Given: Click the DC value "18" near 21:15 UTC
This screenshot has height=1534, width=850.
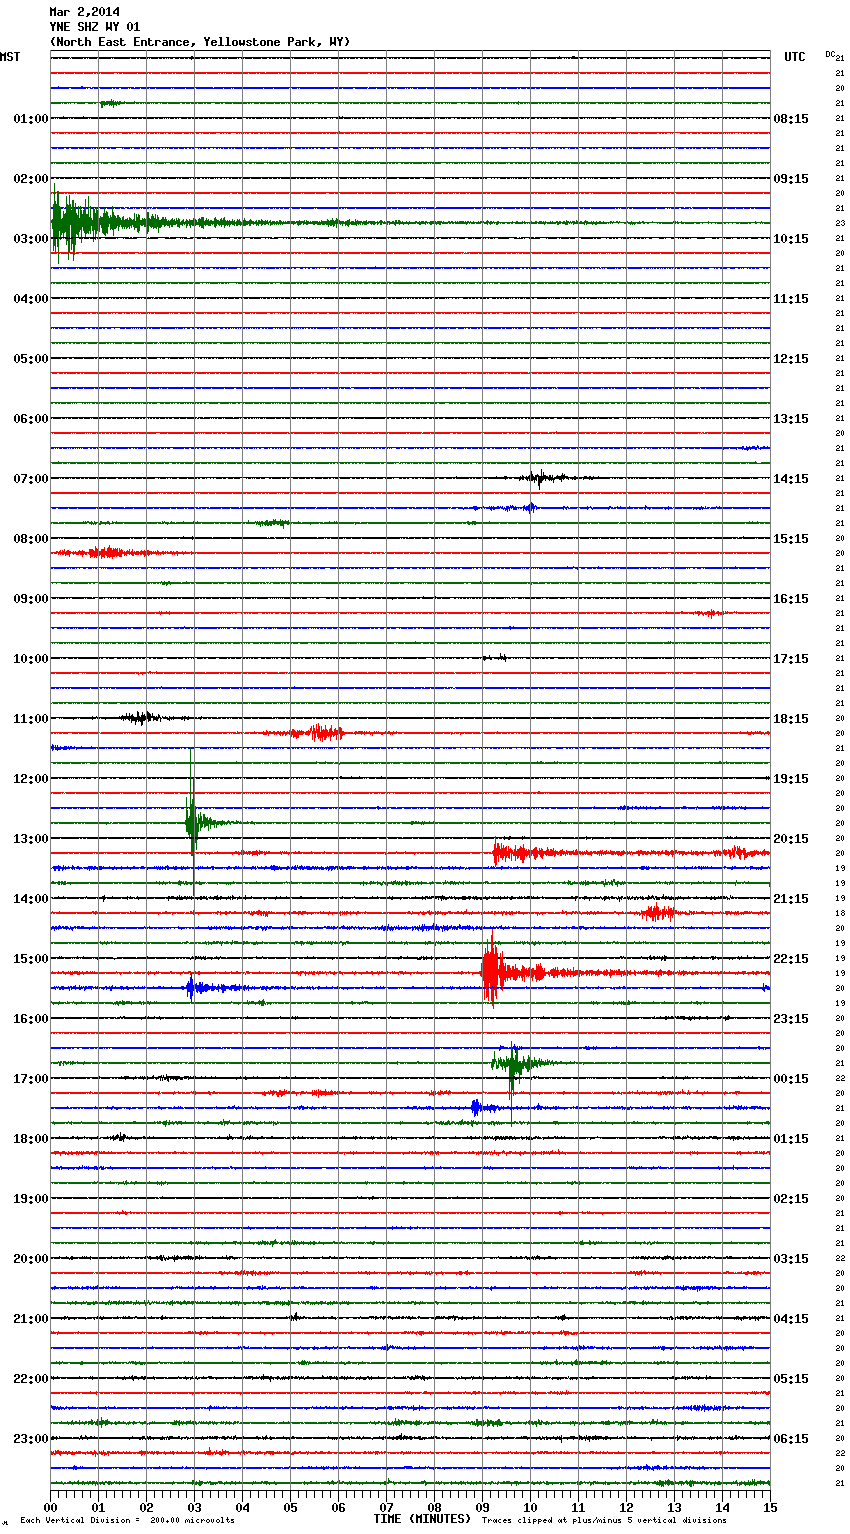Looking at the screenshot, I should (x=840, y=913).
